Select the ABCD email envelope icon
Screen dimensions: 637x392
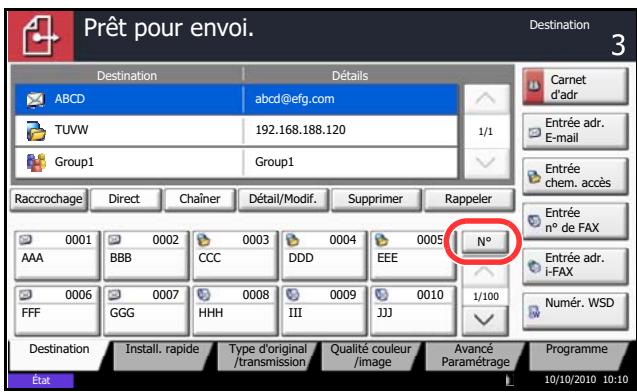point(36,100)
